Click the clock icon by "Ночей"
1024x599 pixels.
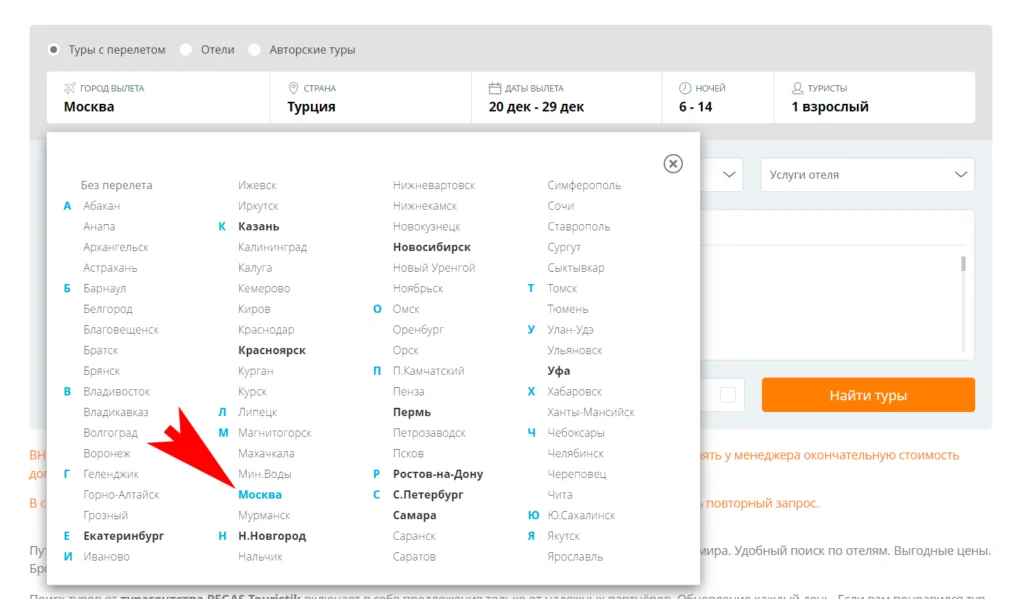[684, 88]
